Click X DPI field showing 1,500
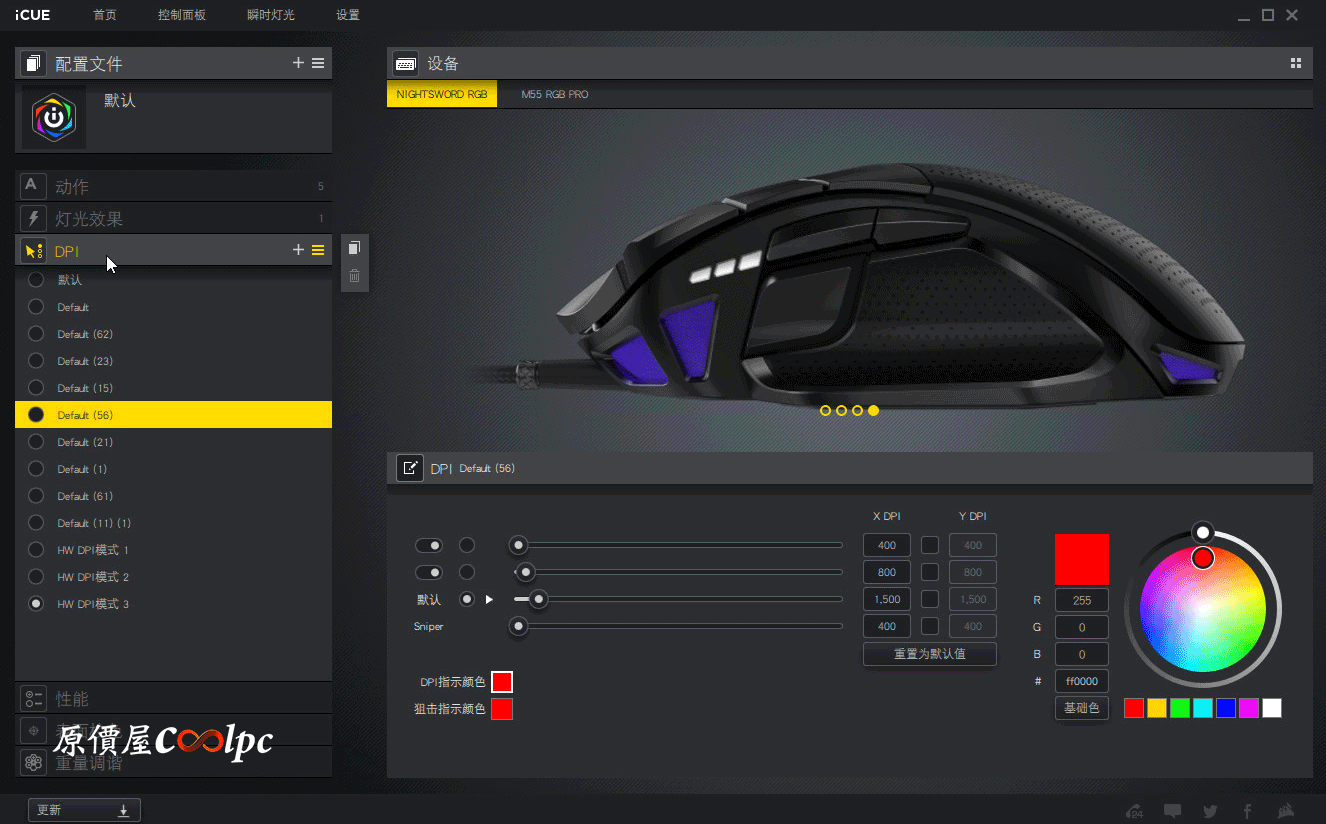 click(x=887, y=600)
